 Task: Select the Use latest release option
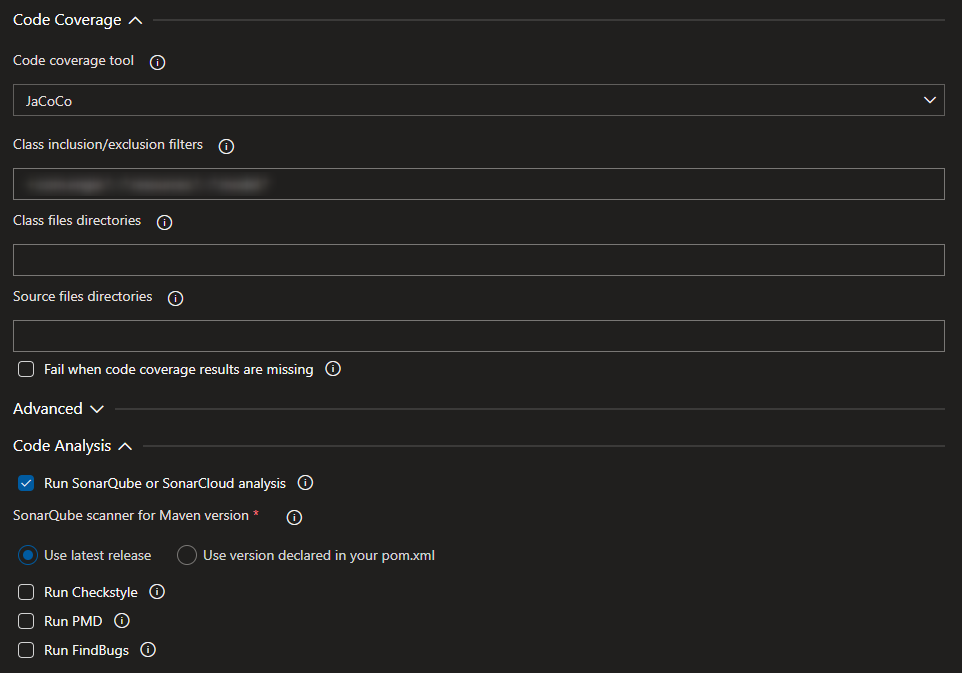[x=29, y=555]
